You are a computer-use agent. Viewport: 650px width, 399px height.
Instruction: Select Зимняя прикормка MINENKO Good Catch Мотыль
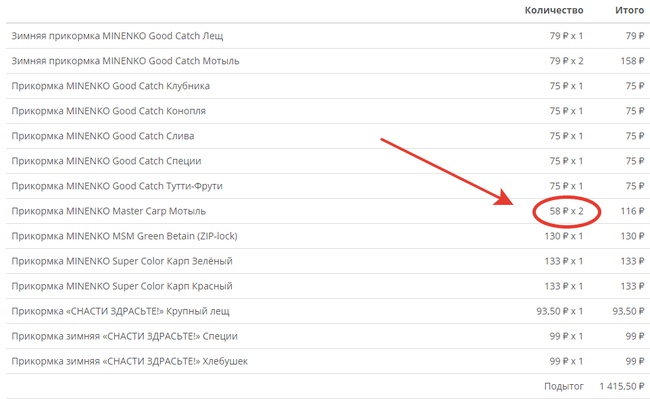125,61
